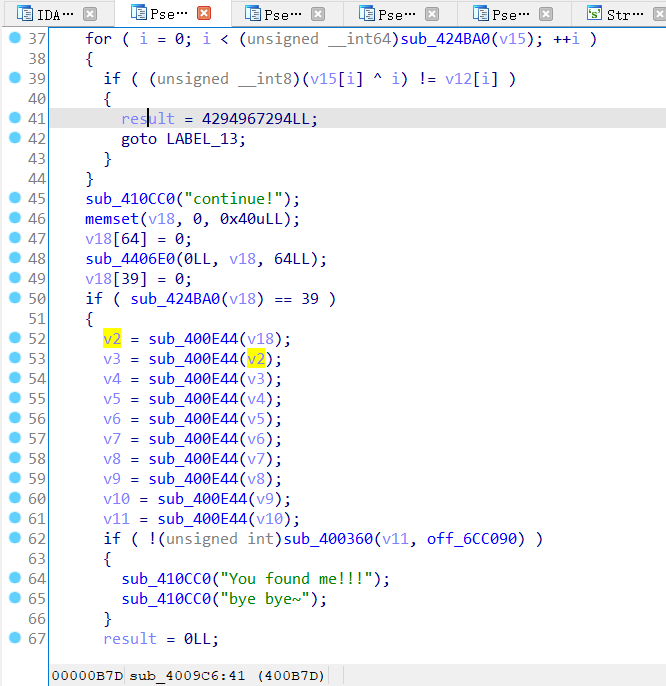Click the blue dot beside line 62
The width and height of the screenshot is (666, 686).
click(x=14, y=538)
